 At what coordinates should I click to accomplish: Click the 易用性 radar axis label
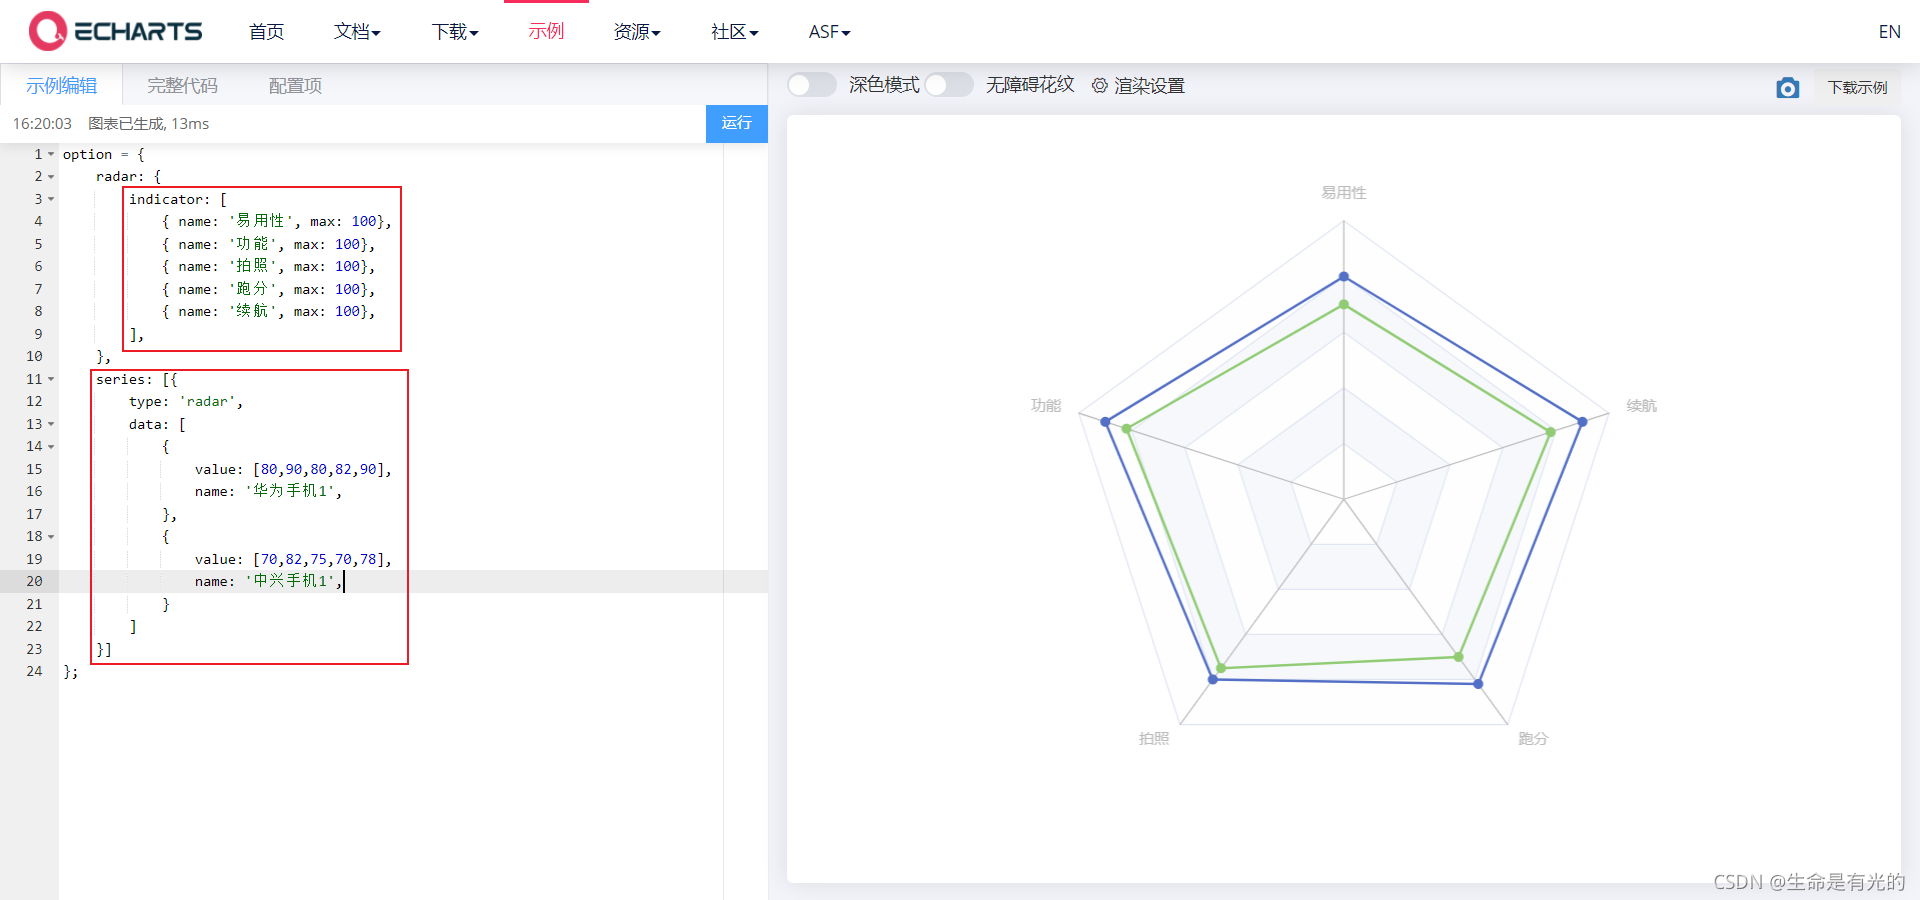pyautogui.click(x=1343, y=193)
